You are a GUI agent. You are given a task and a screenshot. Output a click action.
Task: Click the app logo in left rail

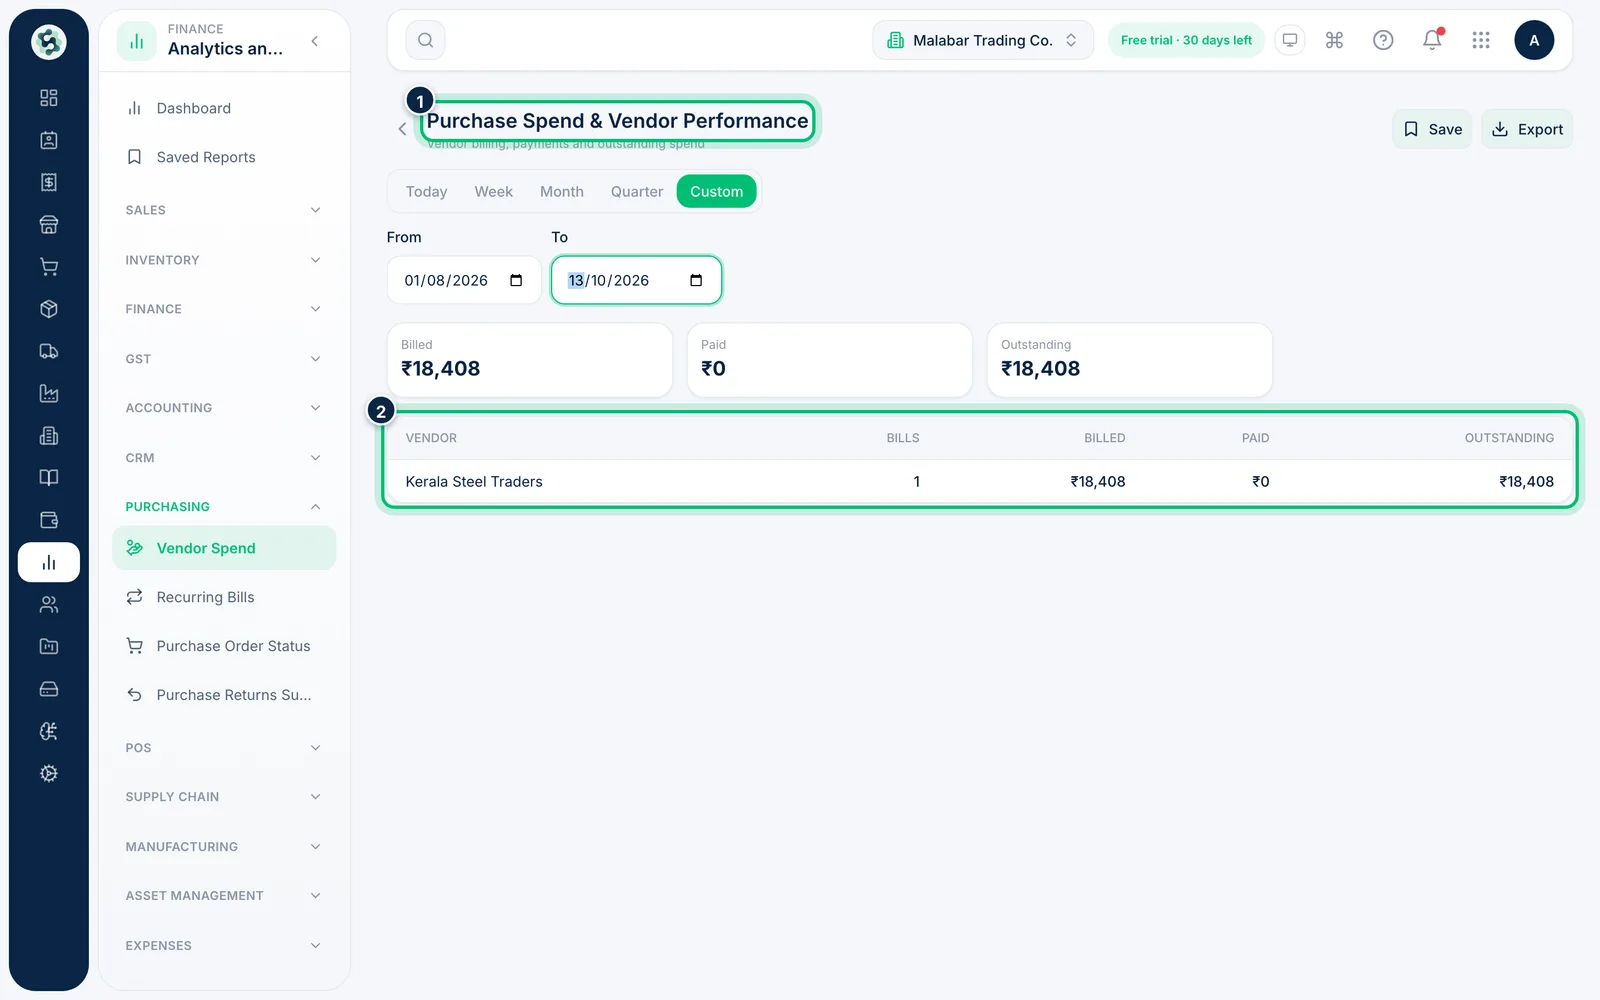click(x=49, y=42)
